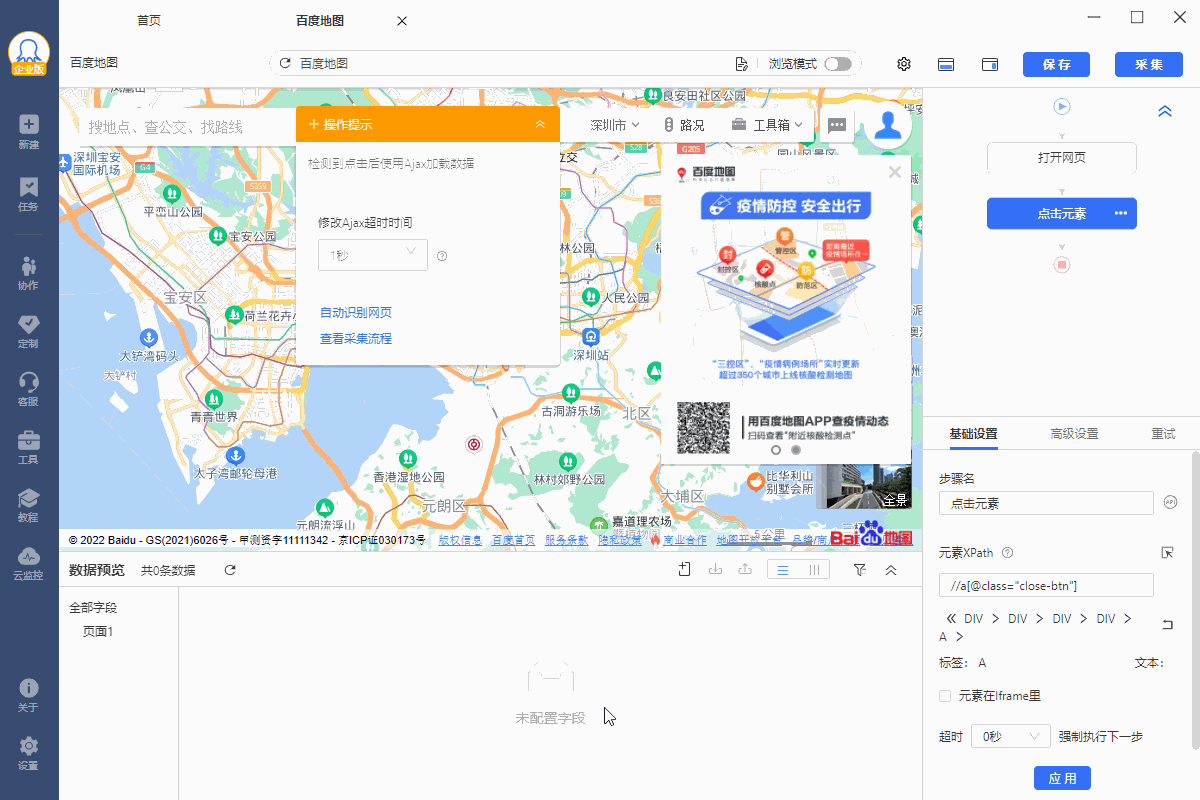Click the 自动识别网页 link

(356, 313)
